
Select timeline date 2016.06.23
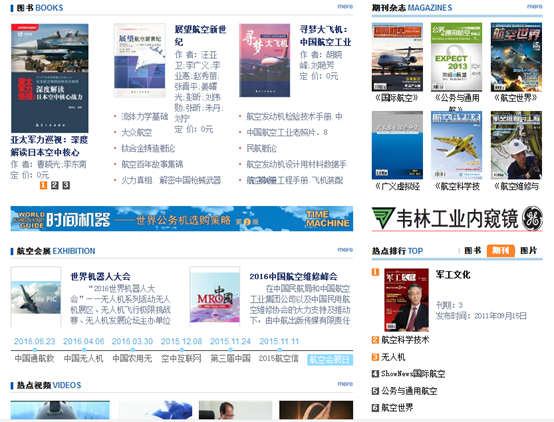35,341
